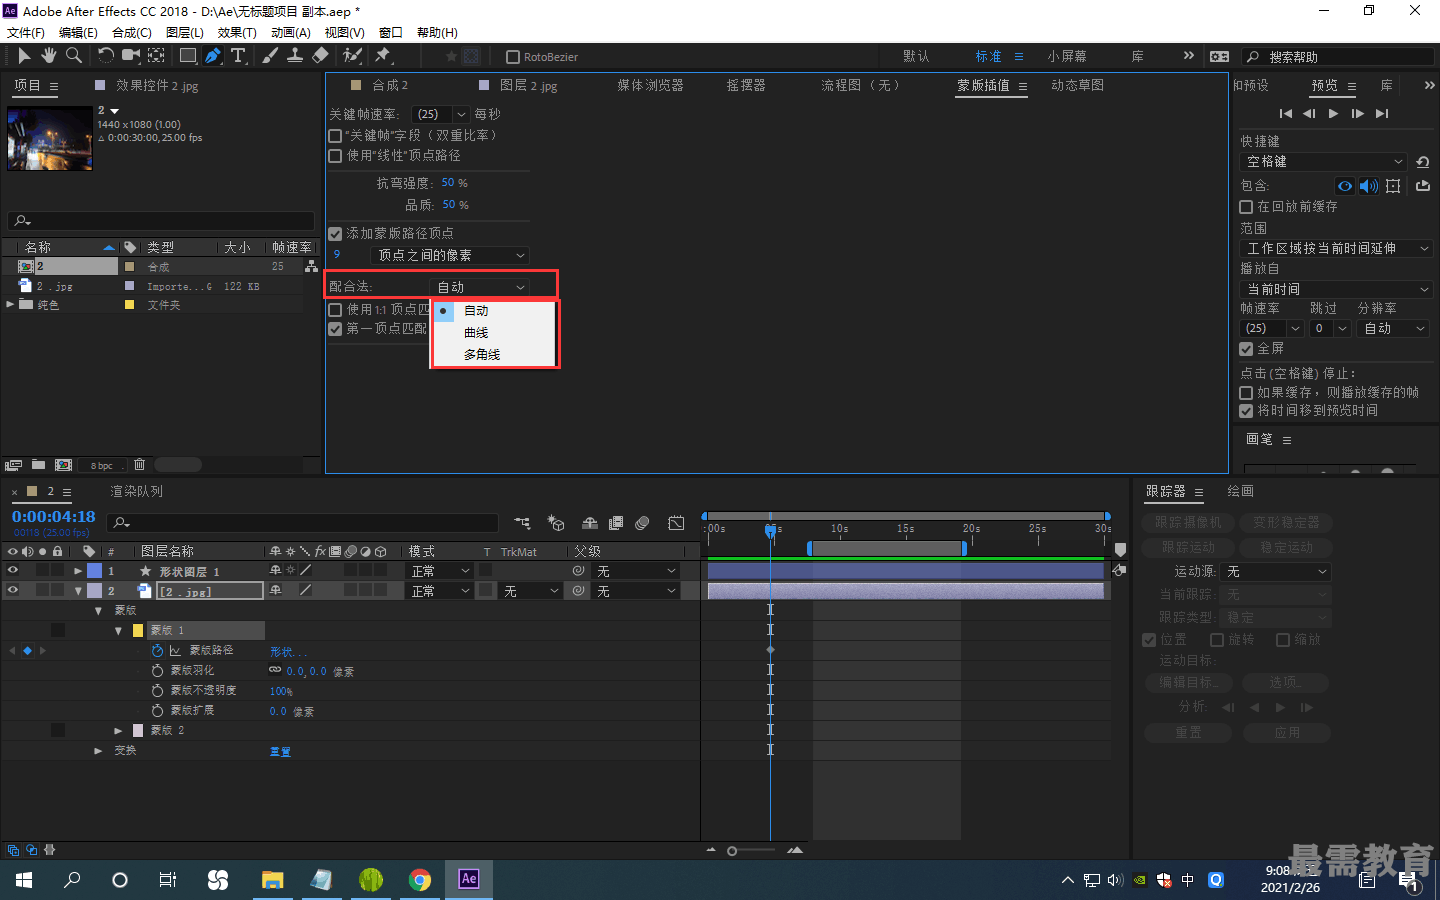Open the 空格键 shortcut dropdown
1440x900 pixels.
1324,162
